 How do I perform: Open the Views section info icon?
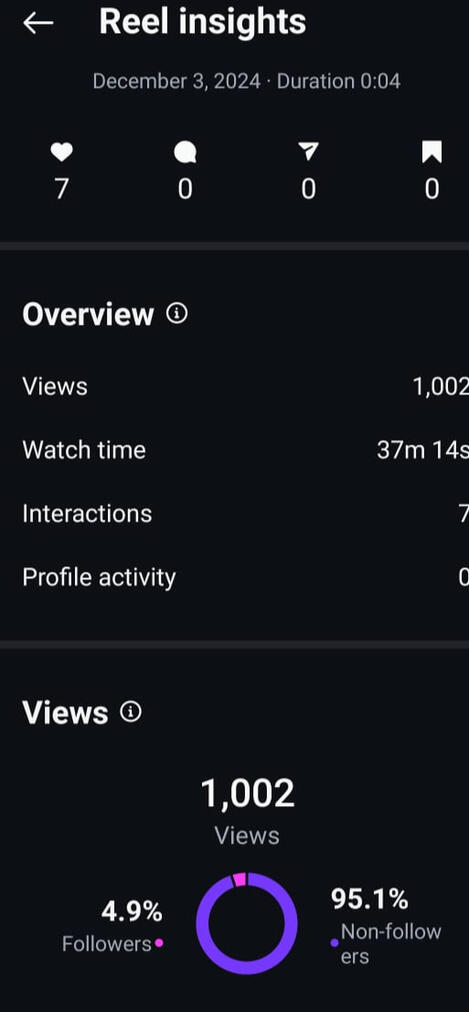click(x=131, y=713)
